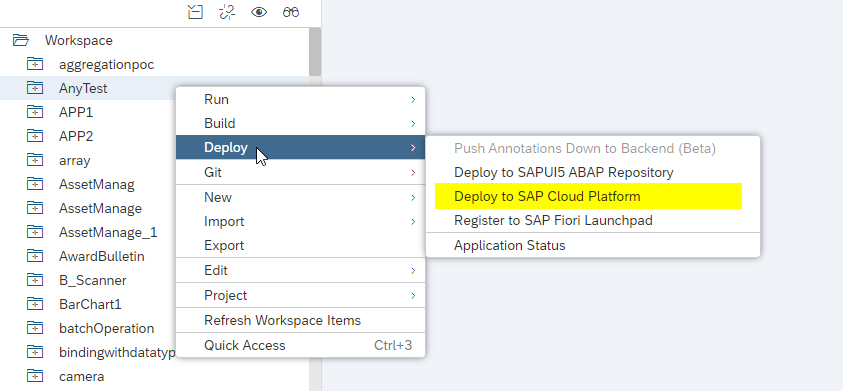Open the Project submenu
843x391 pixels.
point(301,295)
